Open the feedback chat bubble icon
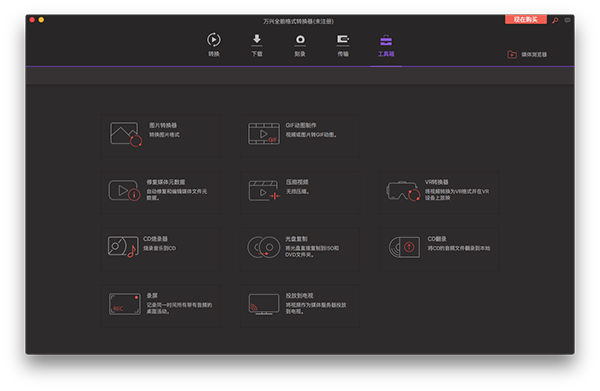The width and height of the screenshot is (600, 391). [567, 20]
